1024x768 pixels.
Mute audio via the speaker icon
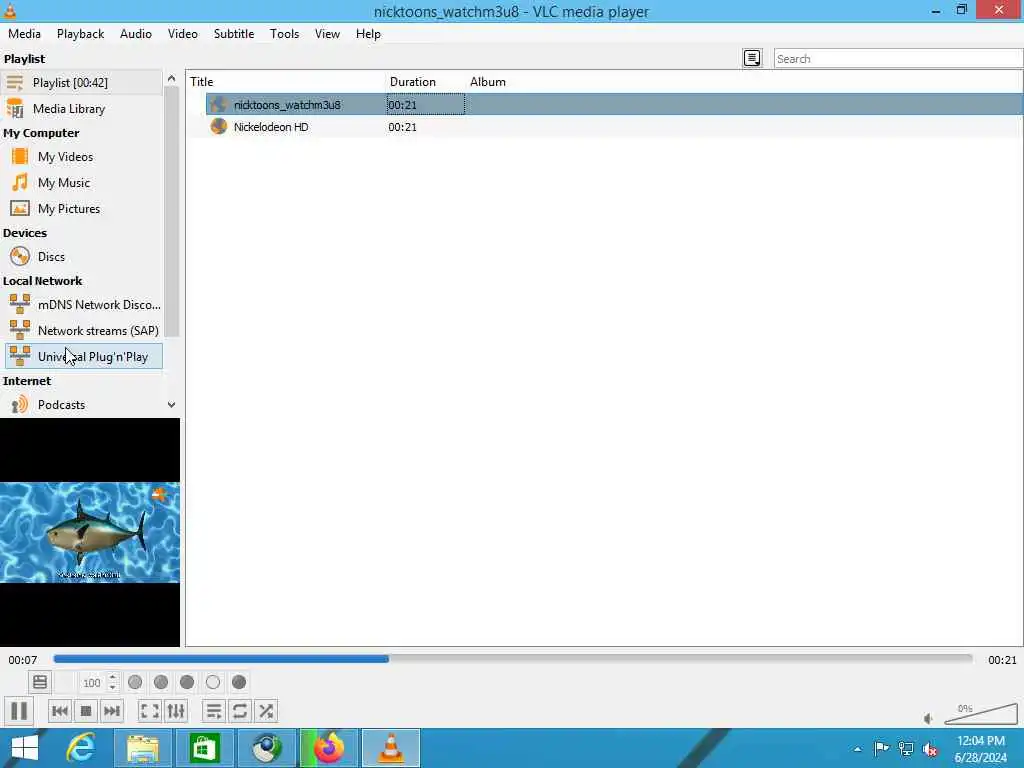[928, 718]
